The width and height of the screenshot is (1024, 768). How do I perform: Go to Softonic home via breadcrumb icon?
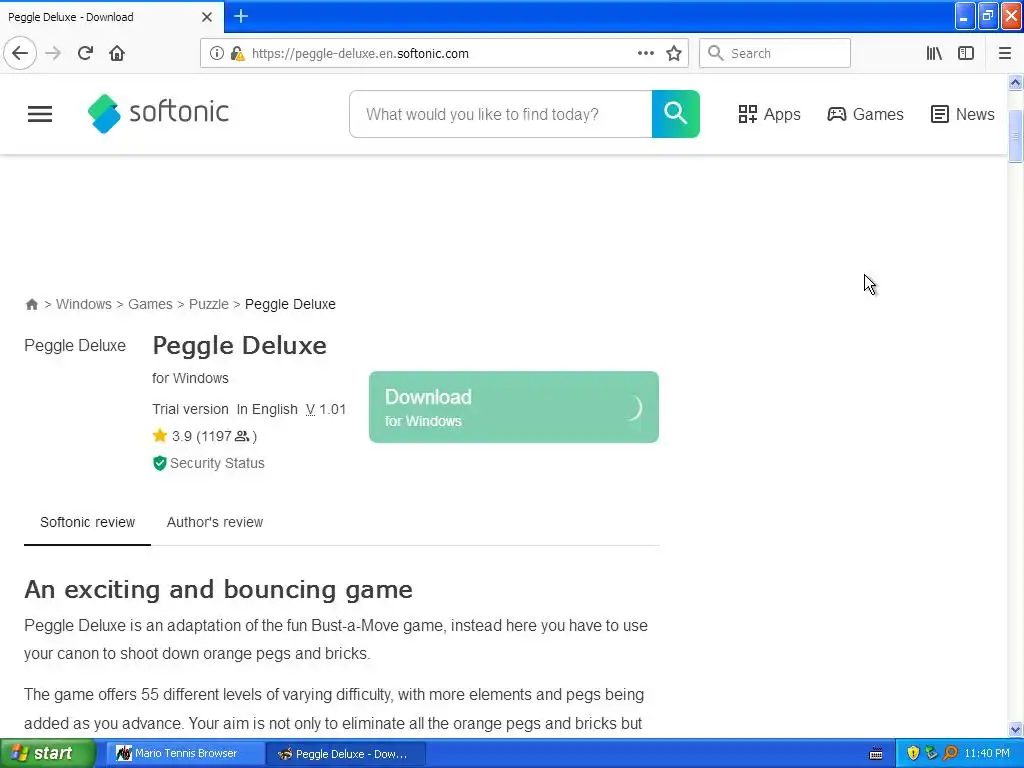[31, 304]
